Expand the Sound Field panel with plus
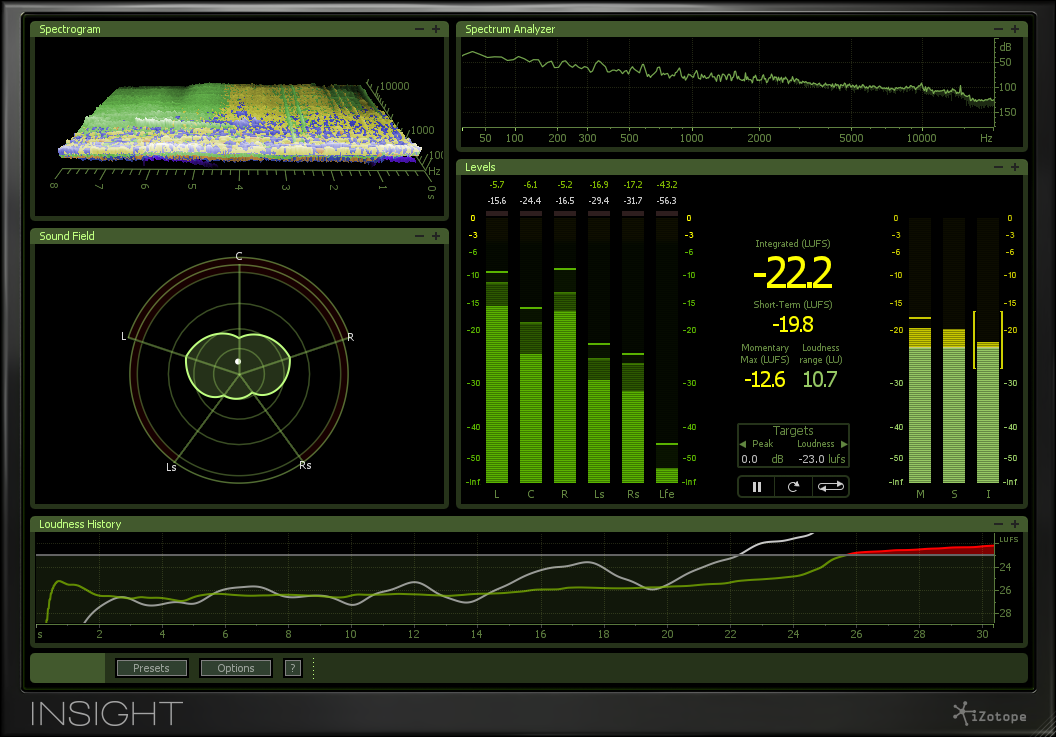Screen dimensions: 1056x737 click(x=435, y=237)
